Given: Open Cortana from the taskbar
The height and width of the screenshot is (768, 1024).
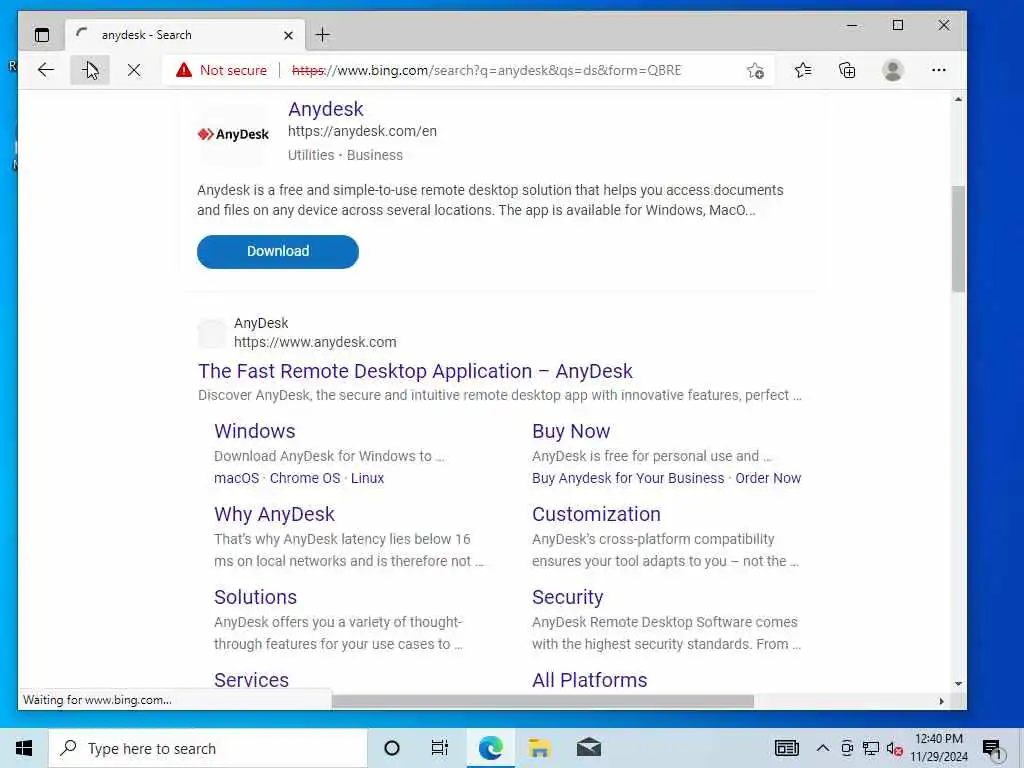Looking at the screenshot, I should tap(392, 748).
